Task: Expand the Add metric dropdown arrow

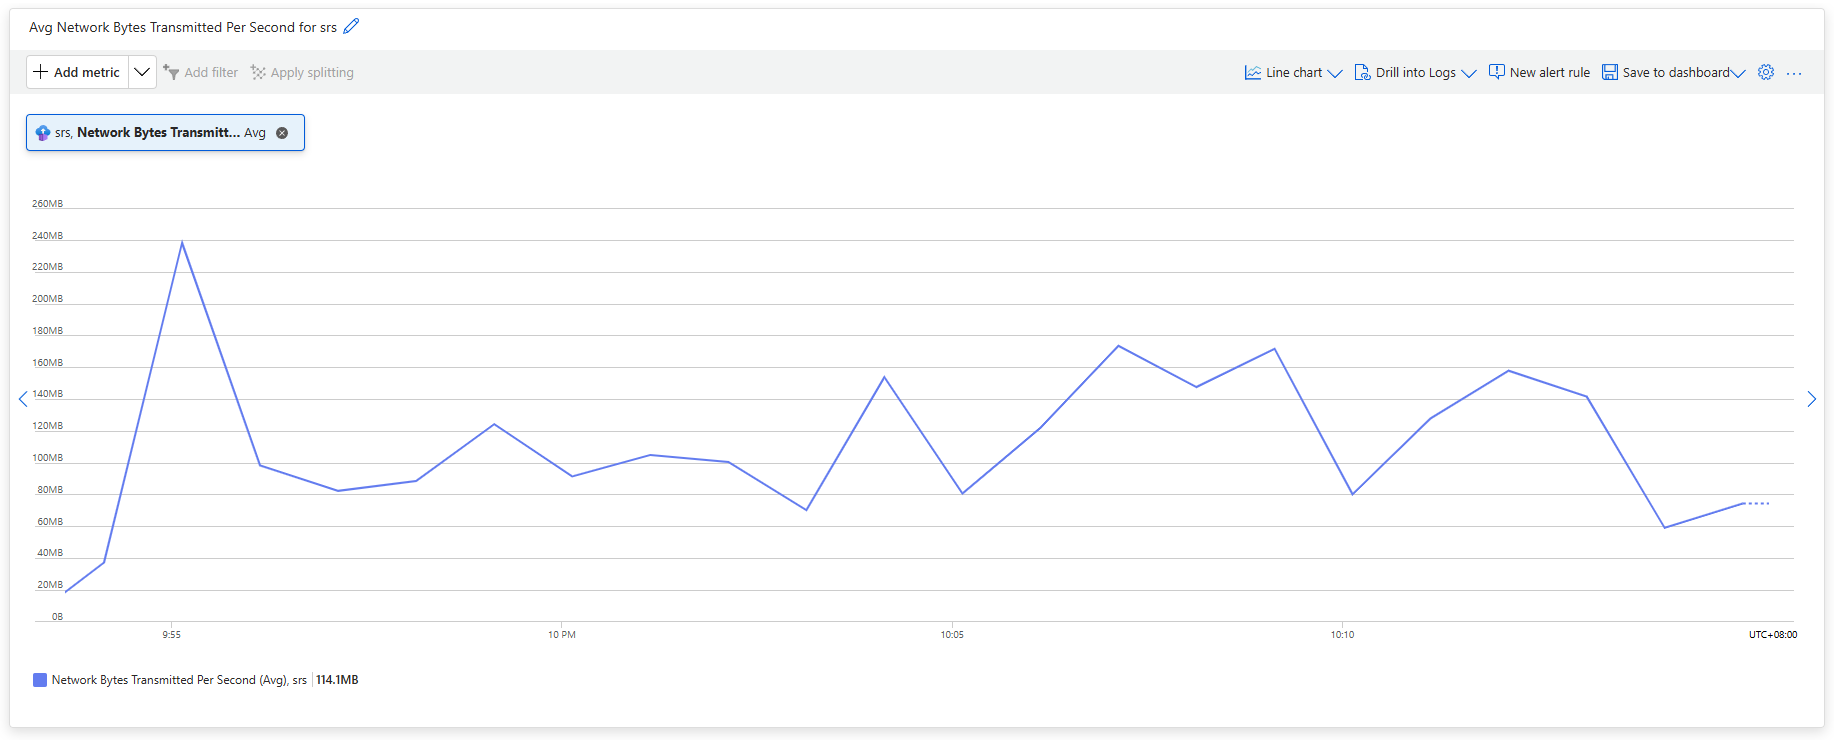Action: click(142, 72)
